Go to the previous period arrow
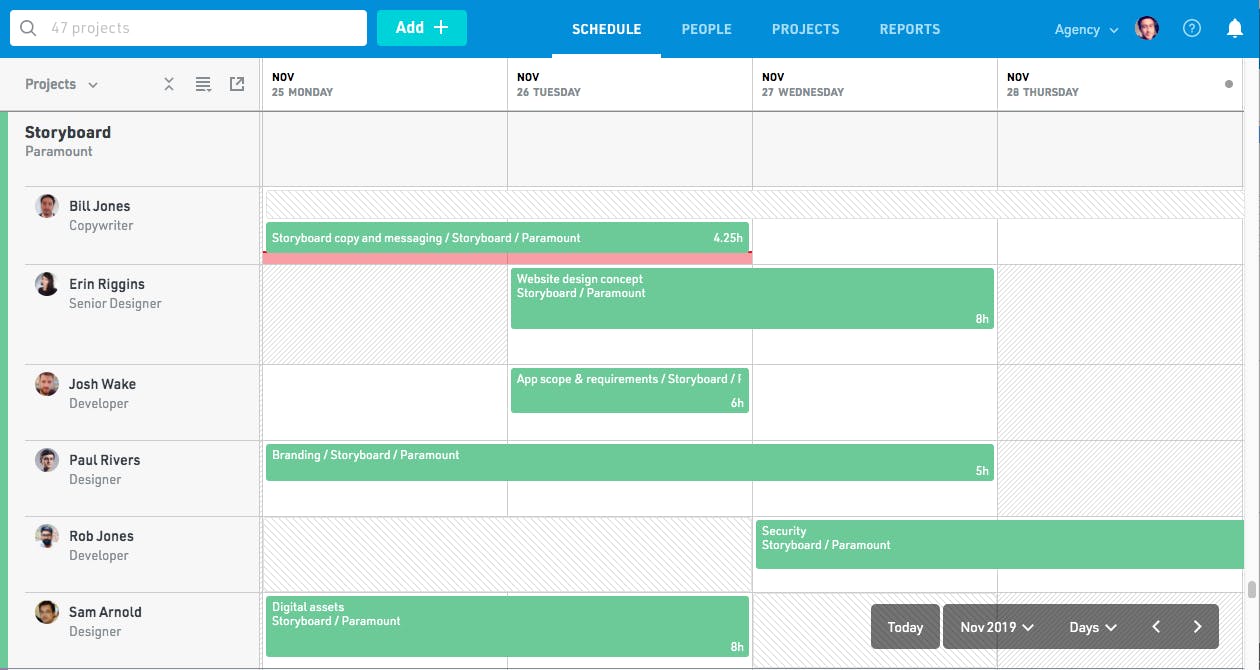 click(1156, 626)
